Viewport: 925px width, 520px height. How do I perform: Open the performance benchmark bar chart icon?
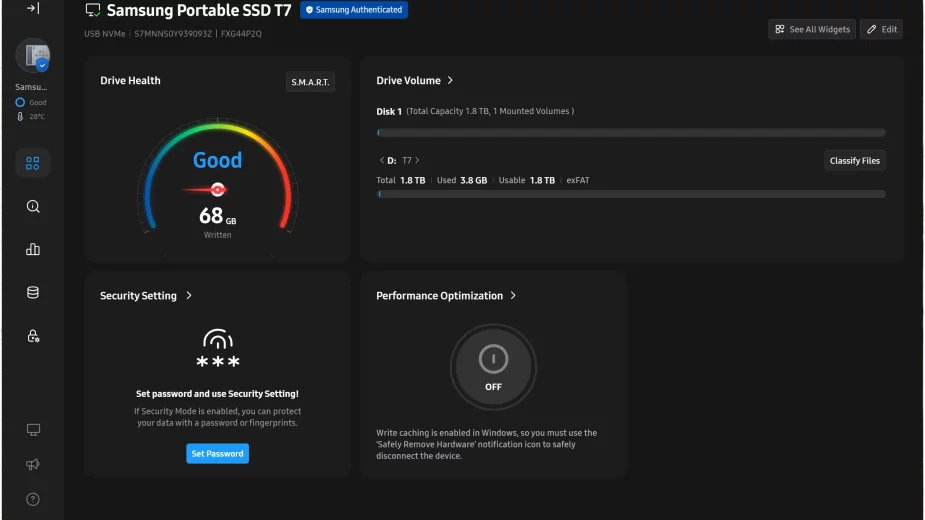point(33,250)
